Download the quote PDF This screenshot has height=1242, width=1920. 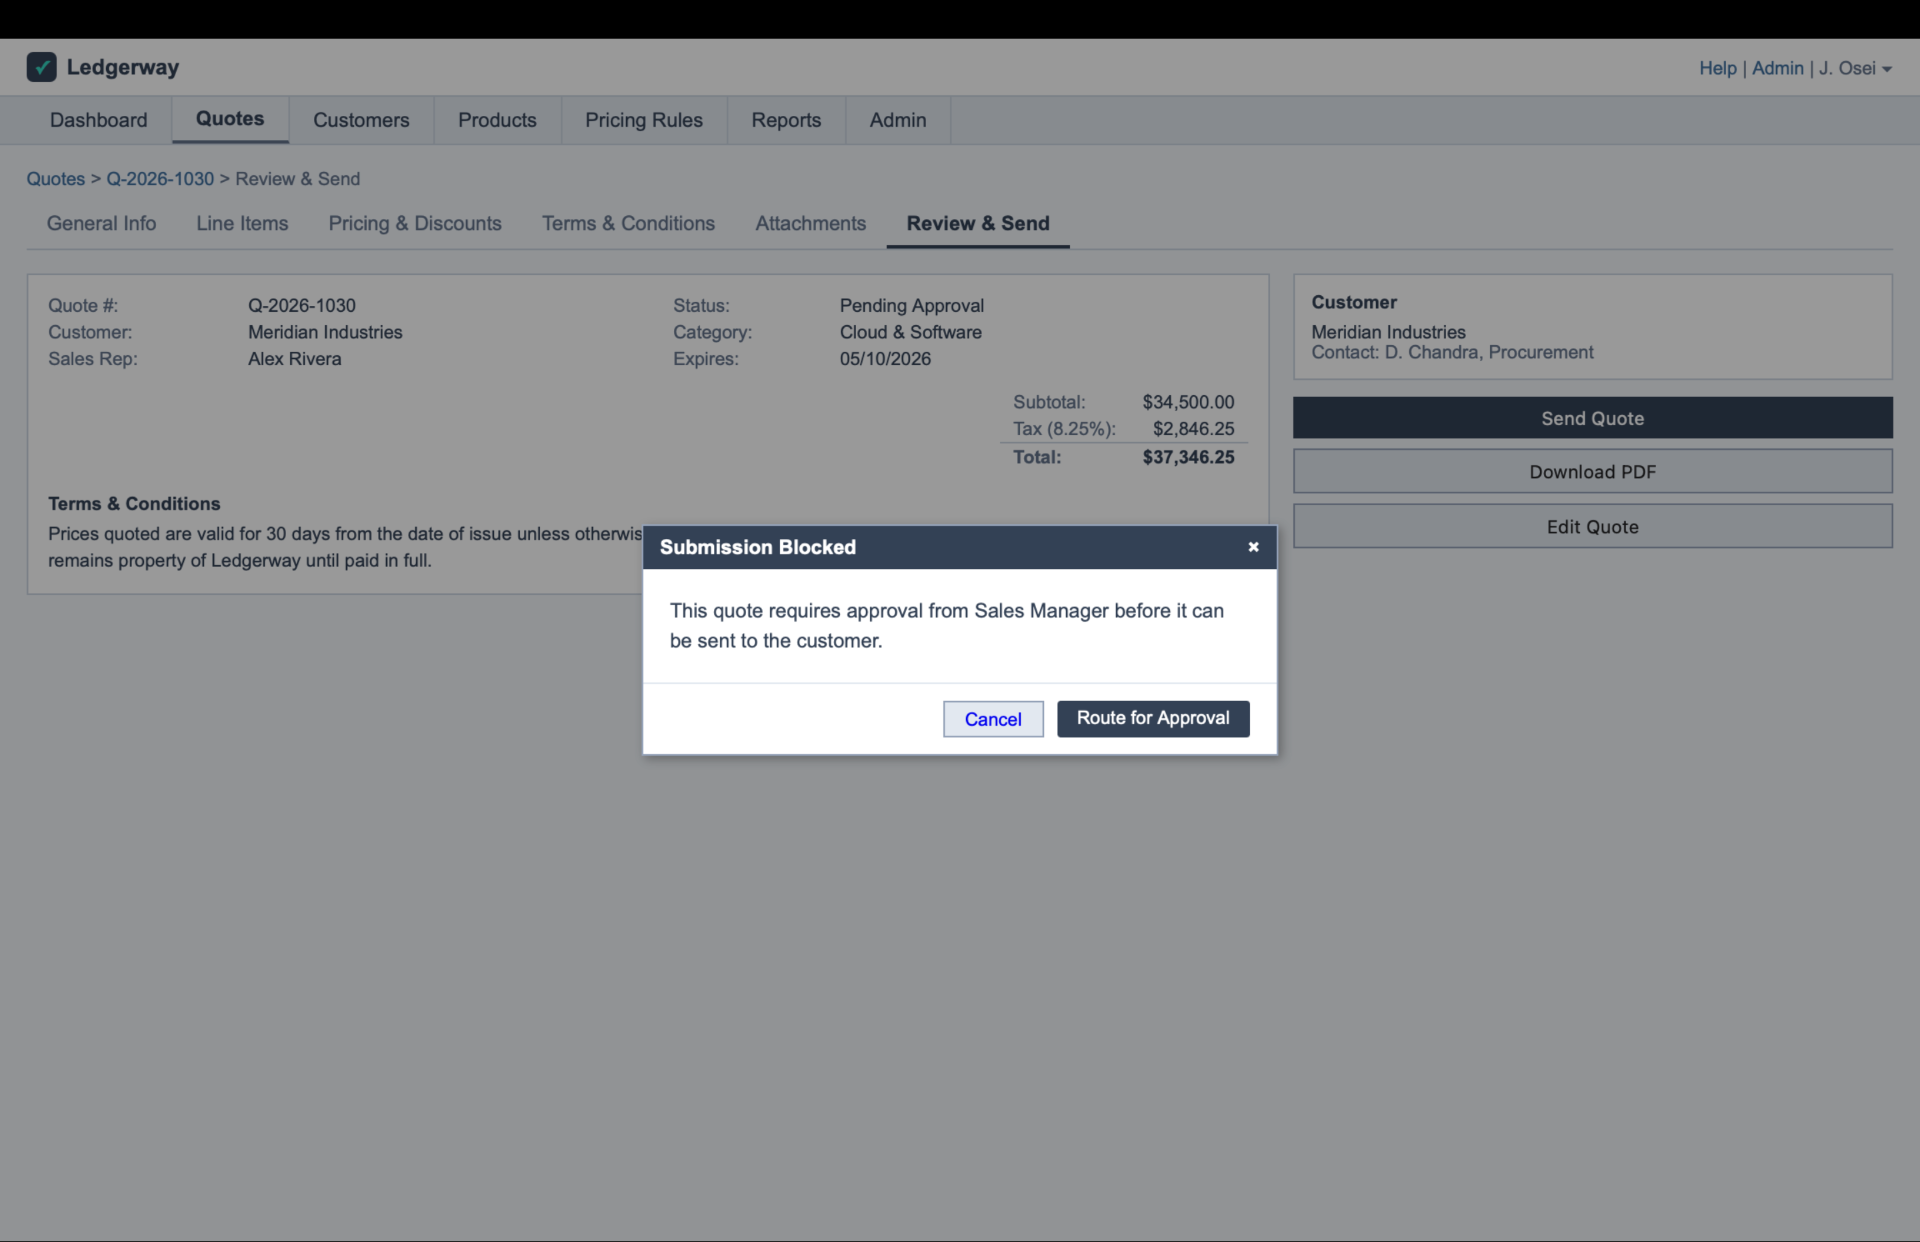click(1592, 471)
